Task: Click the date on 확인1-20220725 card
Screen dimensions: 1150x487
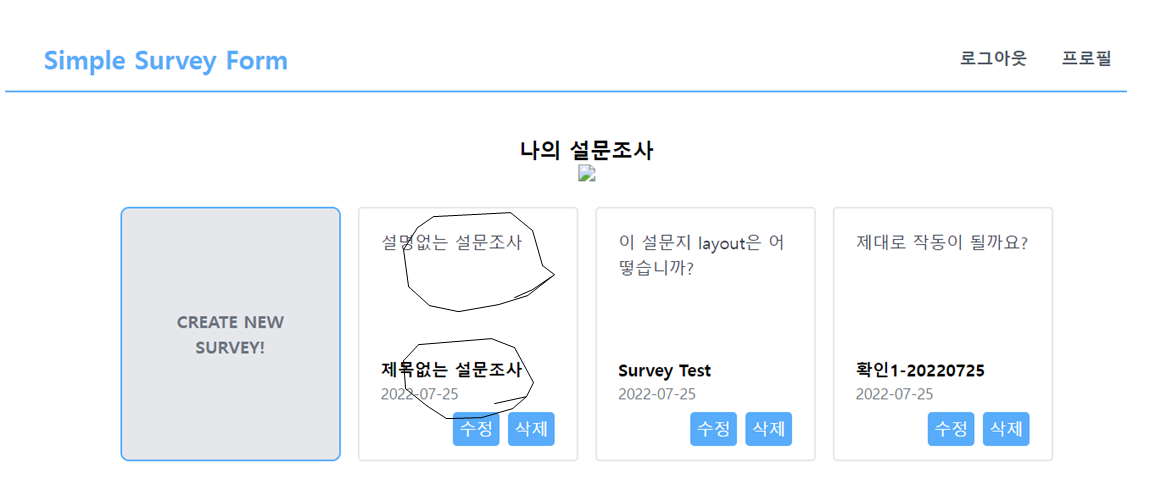Action: click(894, 394)
